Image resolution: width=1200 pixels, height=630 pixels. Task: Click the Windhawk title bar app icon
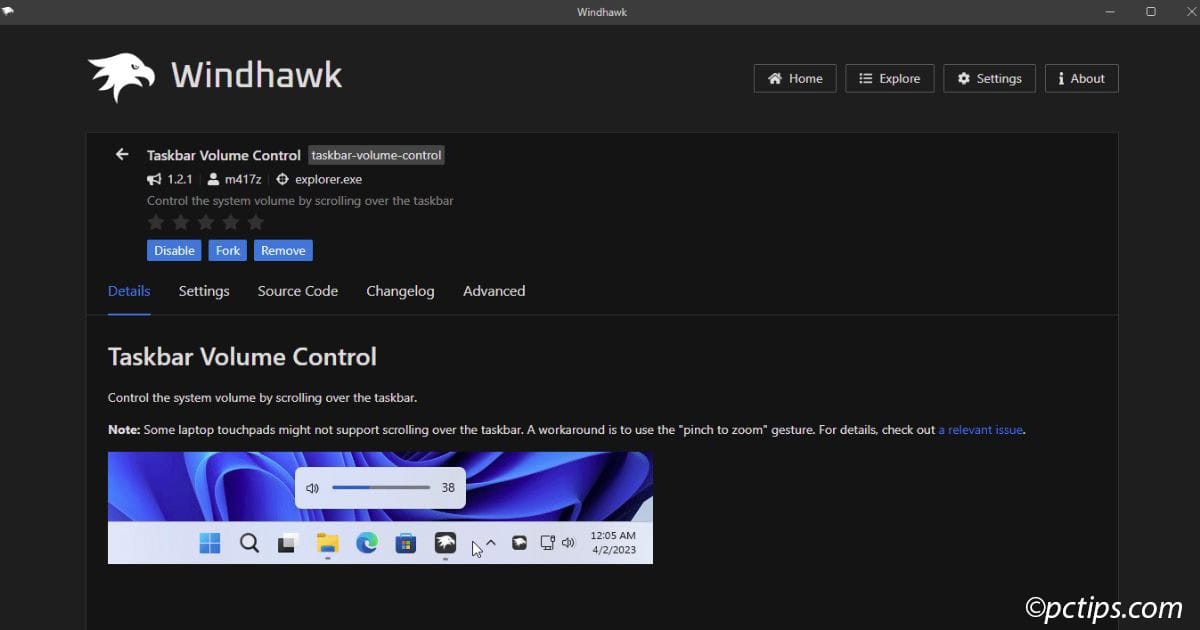tap(8, 11)
